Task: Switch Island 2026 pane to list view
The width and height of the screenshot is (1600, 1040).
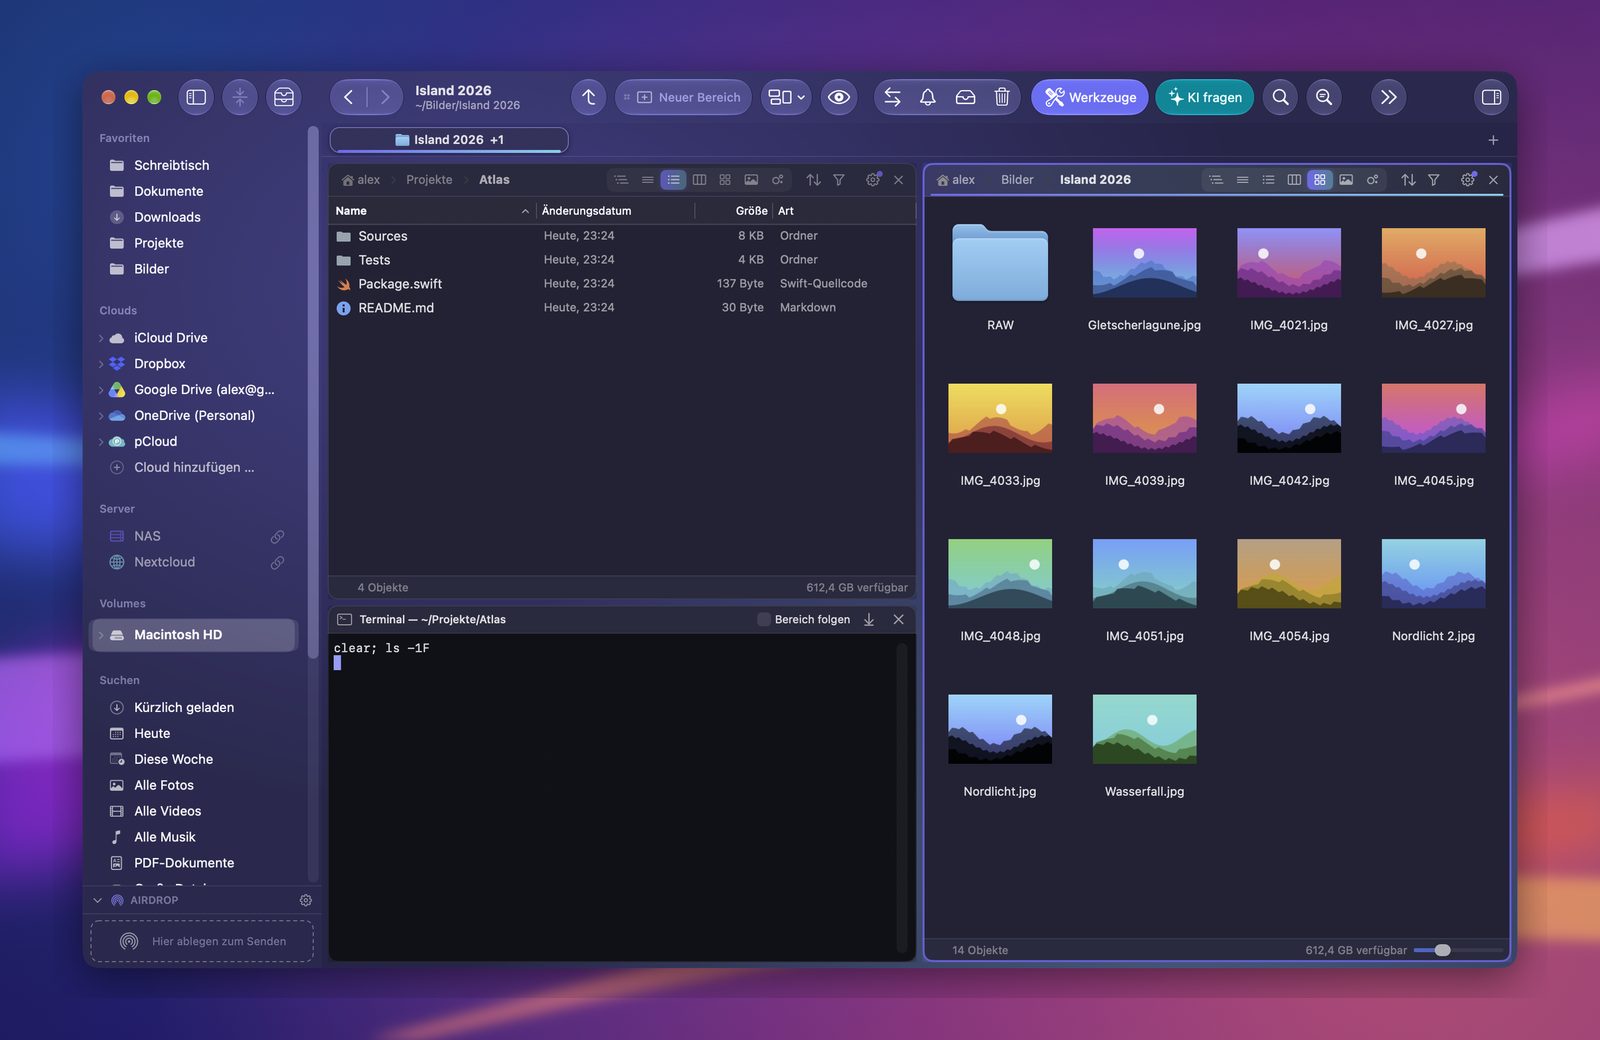Action: [1268, 180]
